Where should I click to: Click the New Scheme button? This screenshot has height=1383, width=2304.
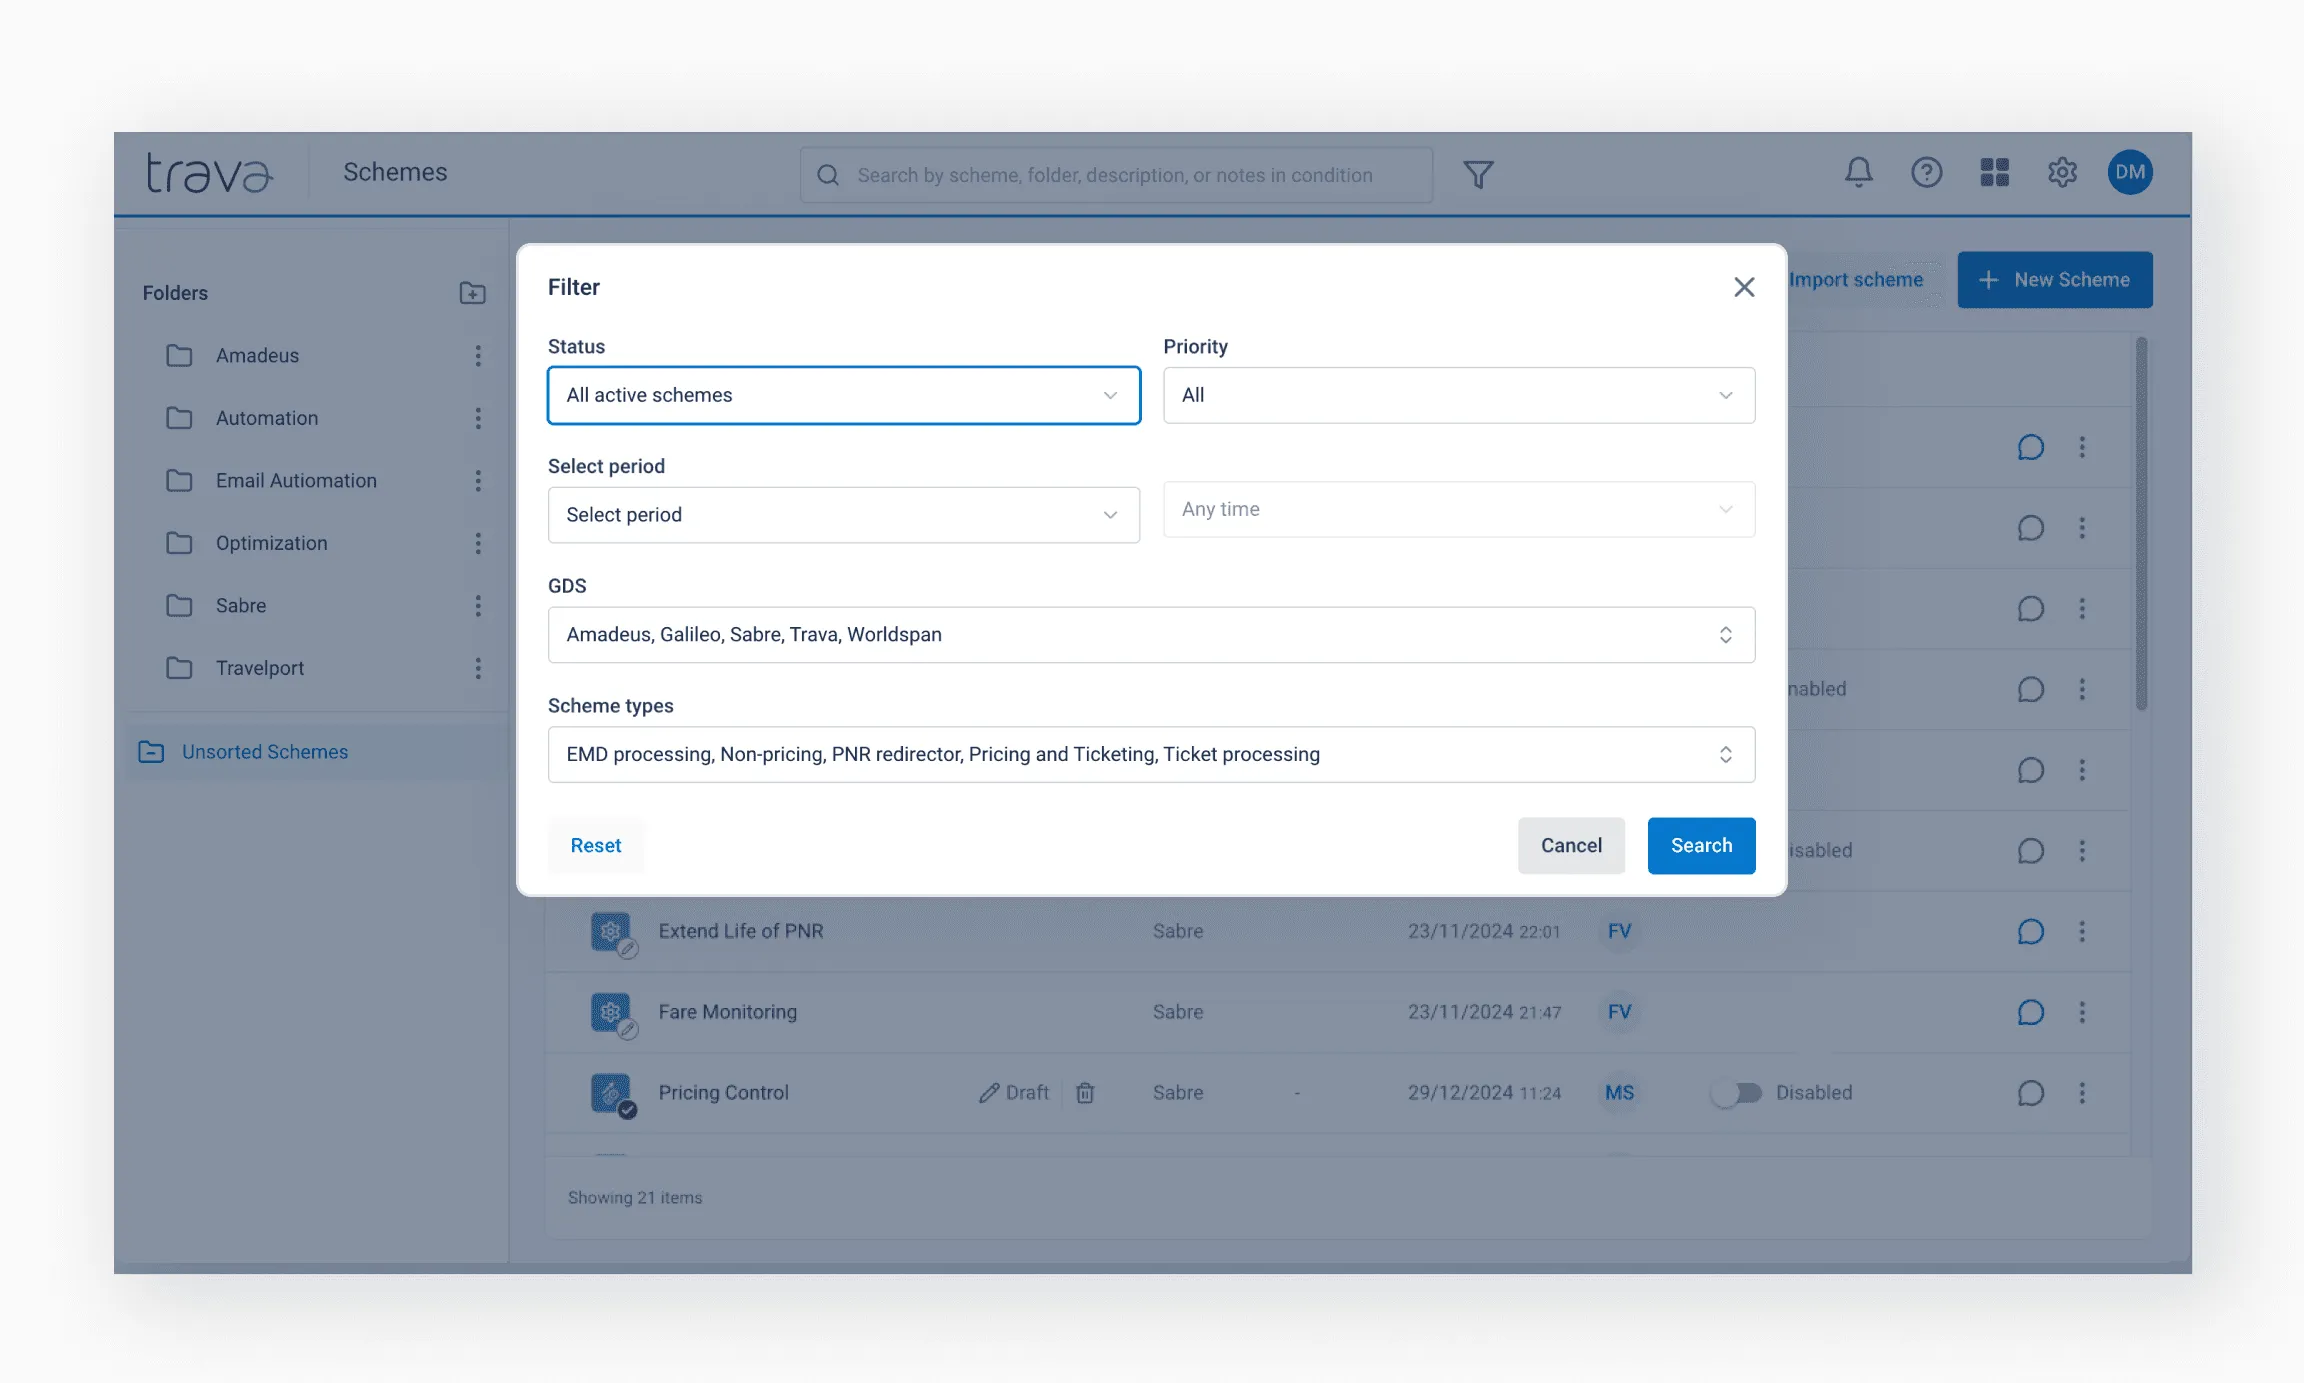point(2055,279)
